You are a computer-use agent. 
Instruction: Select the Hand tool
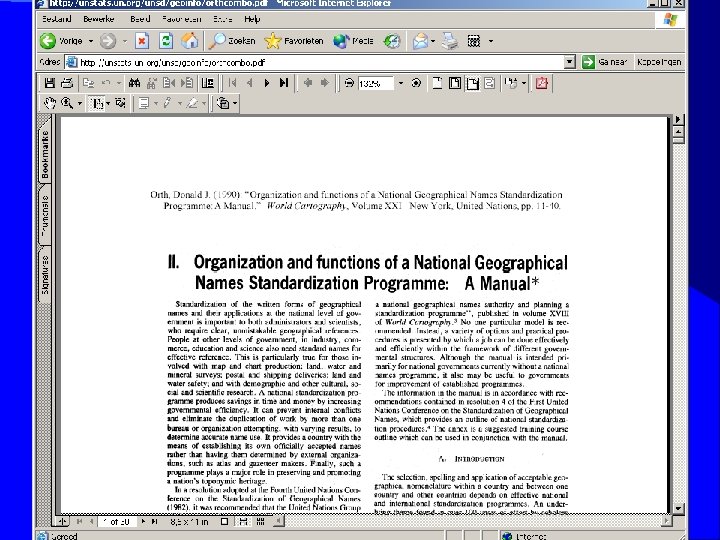[x=50, y=103]
